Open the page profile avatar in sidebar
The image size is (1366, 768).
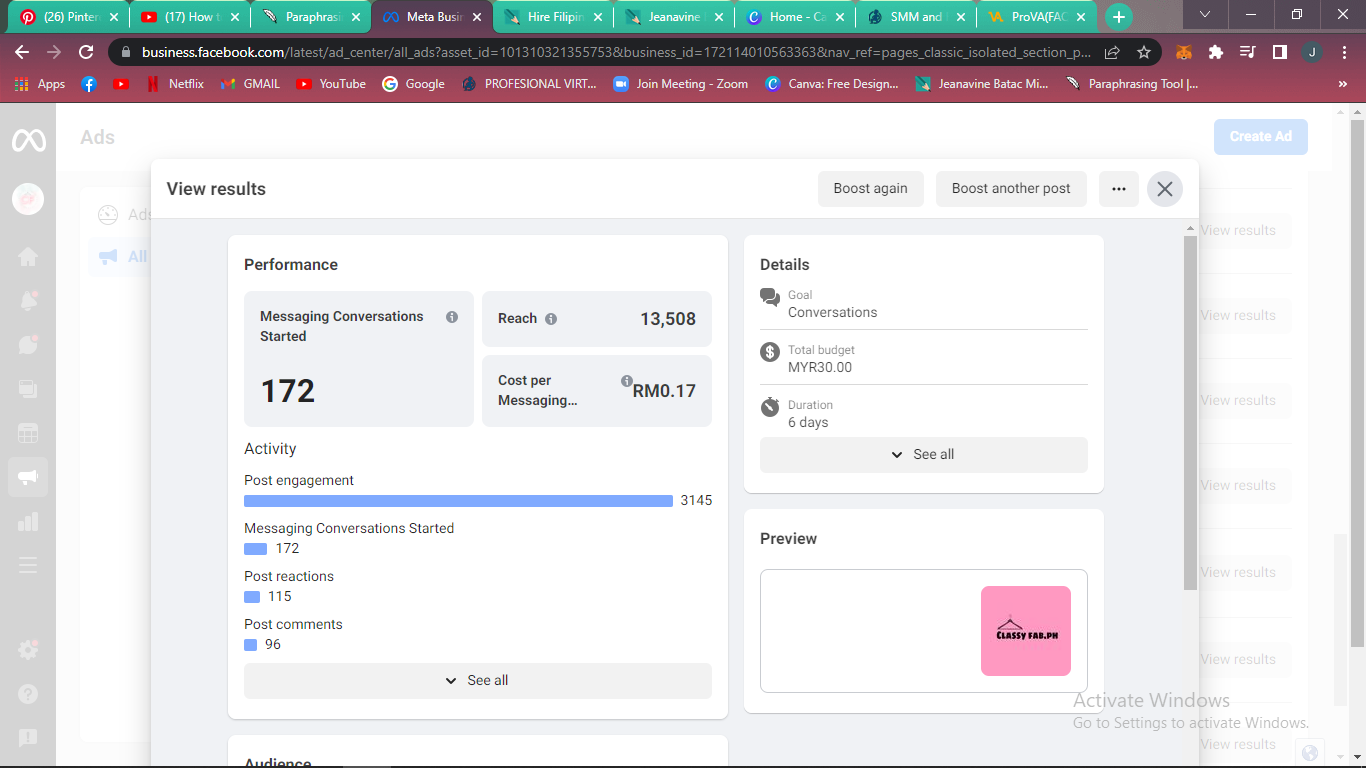(28, 199)
